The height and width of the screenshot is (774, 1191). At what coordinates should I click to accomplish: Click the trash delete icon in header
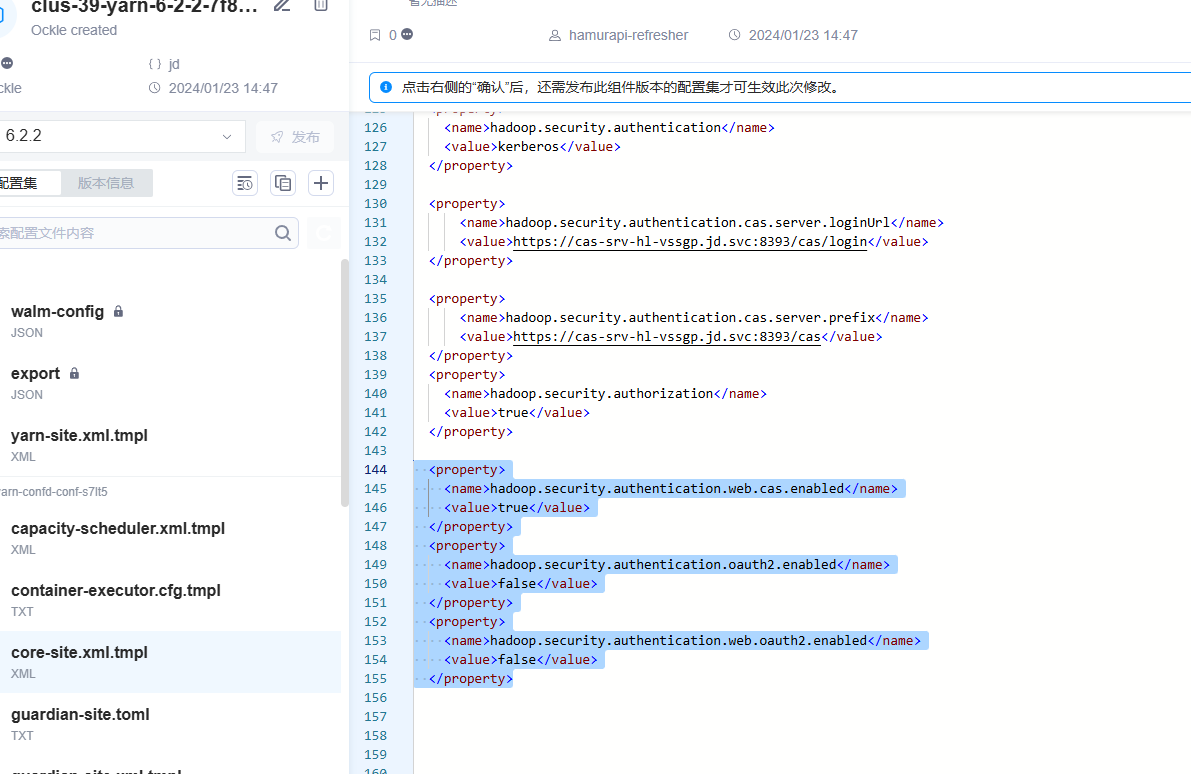(321, 5)
